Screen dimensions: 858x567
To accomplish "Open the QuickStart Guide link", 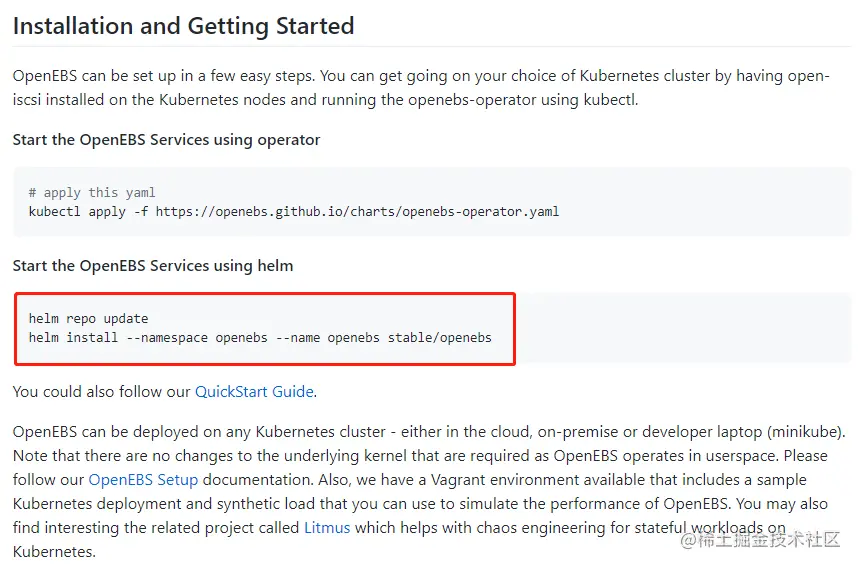I will coord(255,391).
